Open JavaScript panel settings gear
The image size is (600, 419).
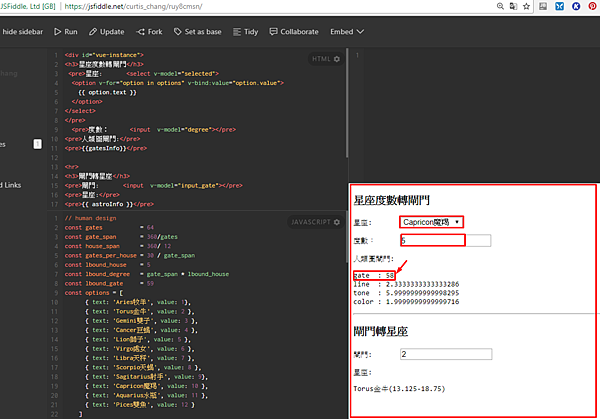pyautogui.click(x=337, y=222)
